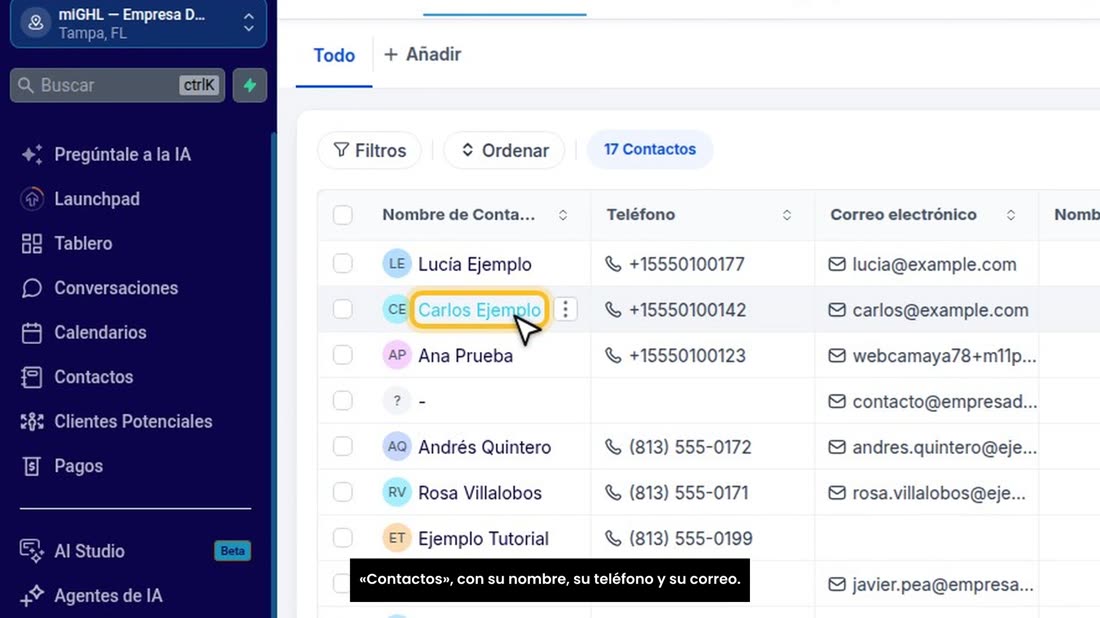Click the Pagos invoice icon

(32, 466)
